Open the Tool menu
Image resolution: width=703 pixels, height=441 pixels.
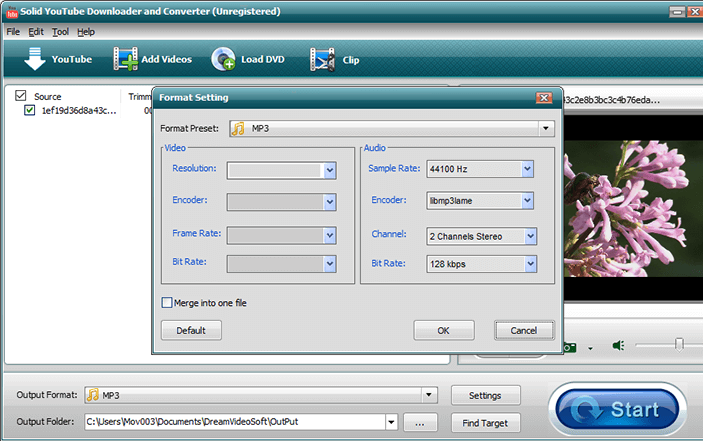(60, 32)
